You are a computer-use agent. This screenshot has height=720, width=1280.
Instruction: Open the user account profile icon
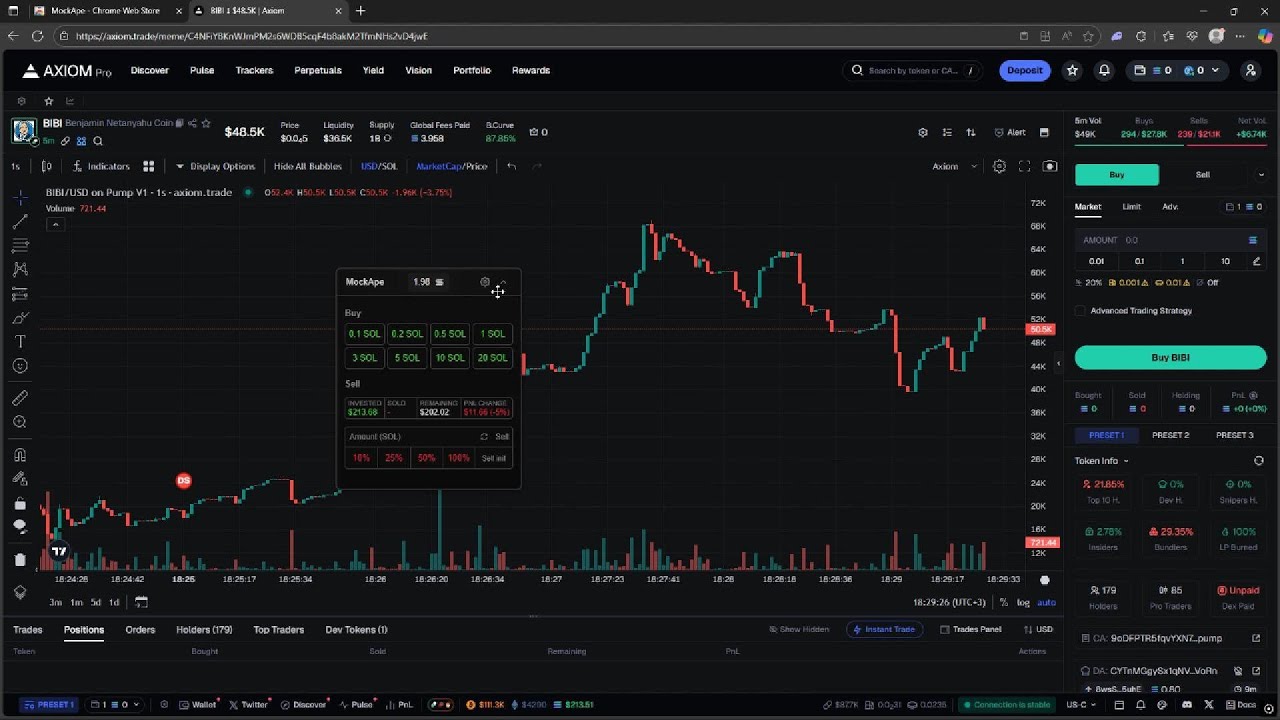tap(1250, 70)
